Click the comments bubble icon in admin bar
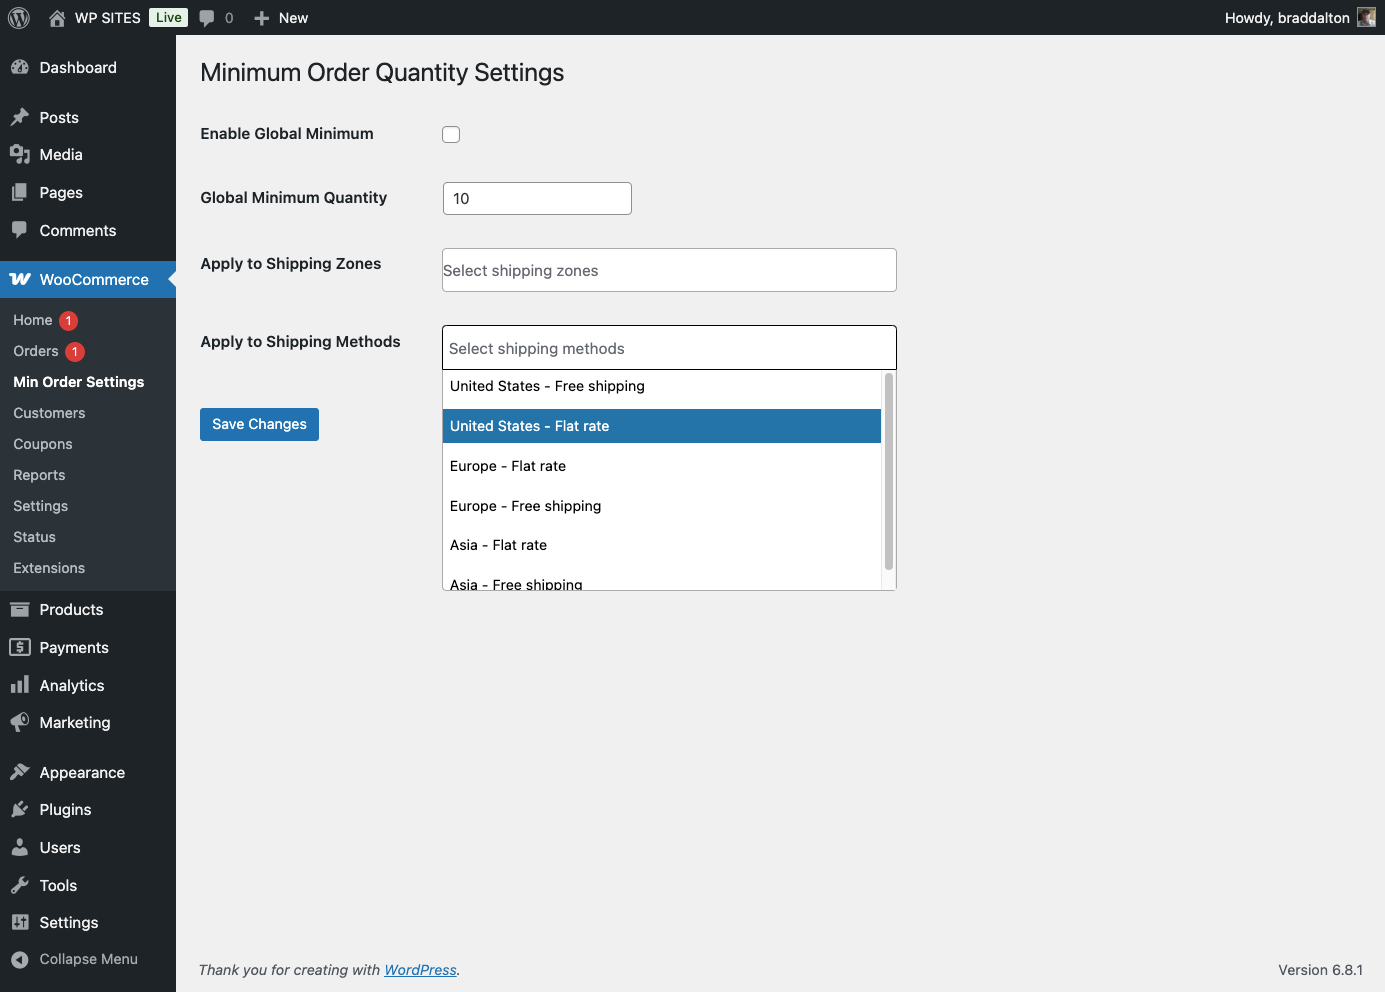The image size is (1385, 992). point(207,18)
